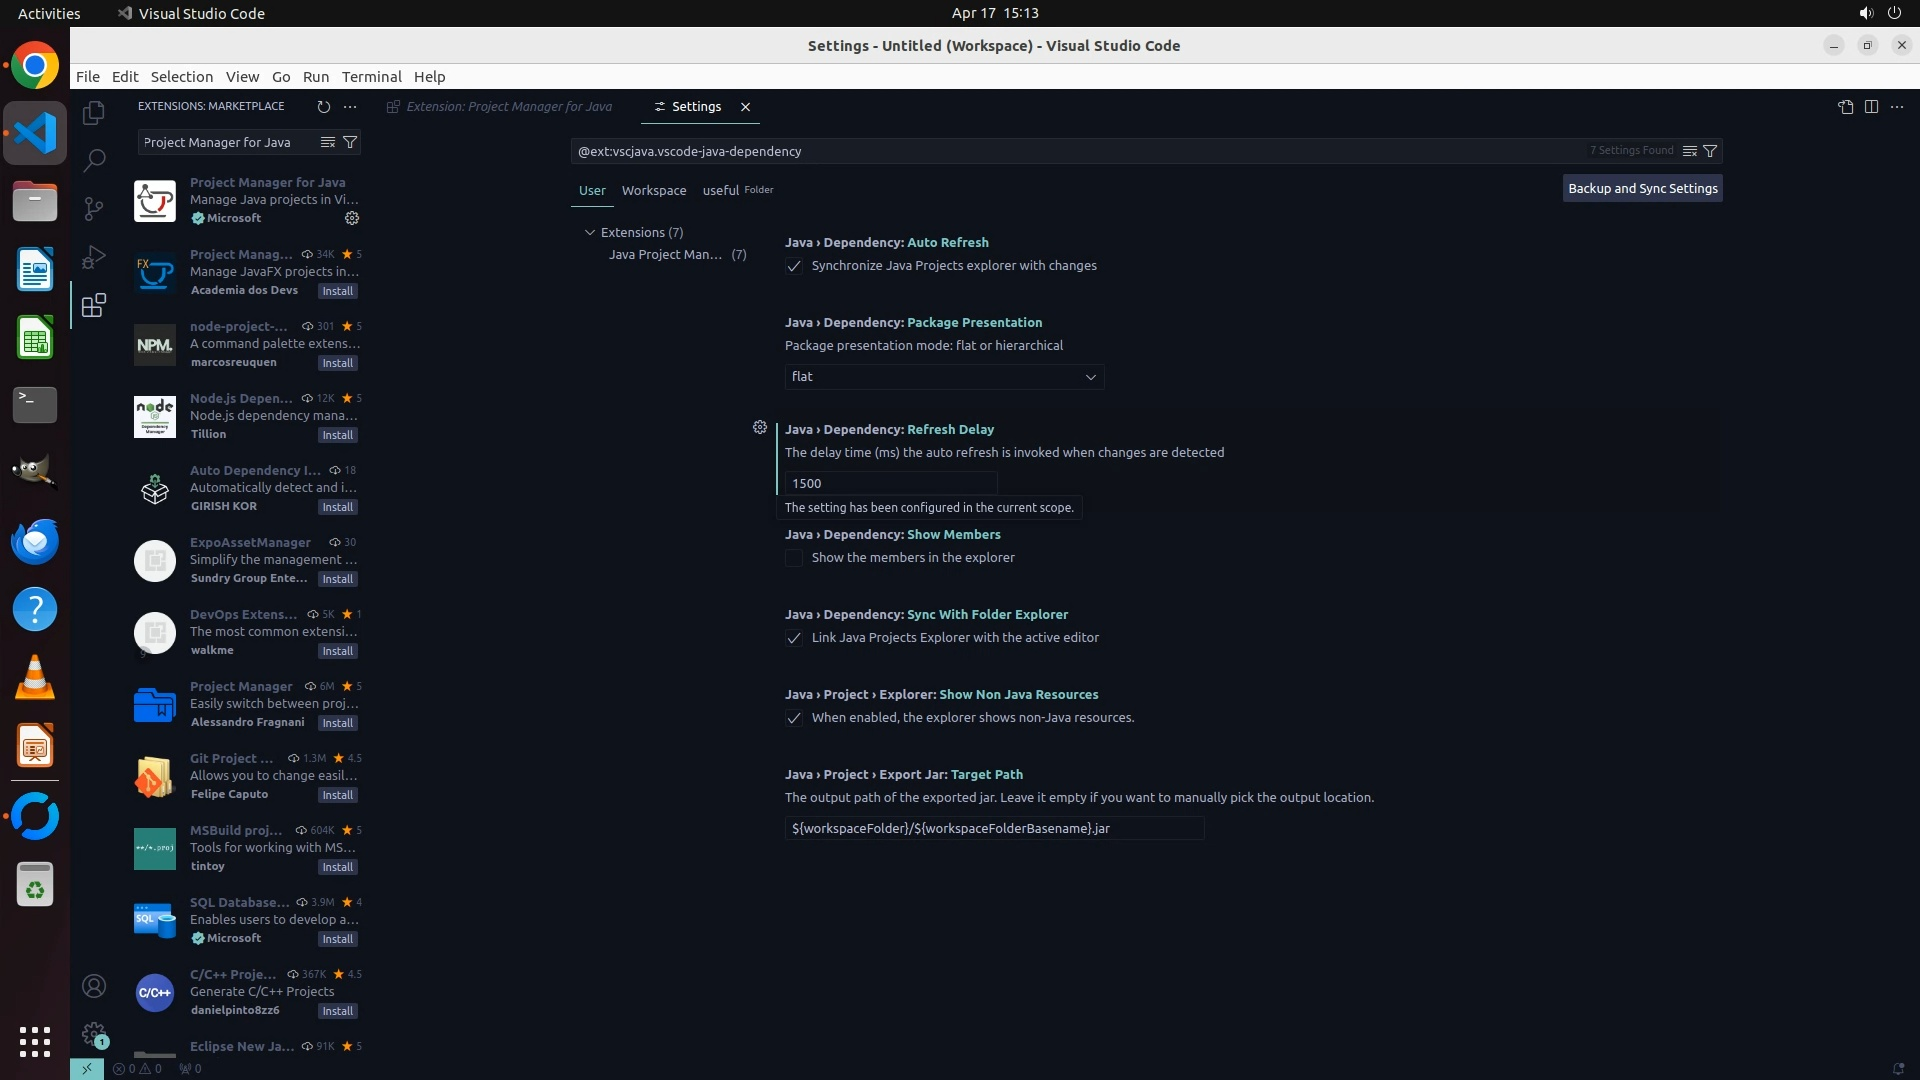Split the editor right

click(1871, 107)
